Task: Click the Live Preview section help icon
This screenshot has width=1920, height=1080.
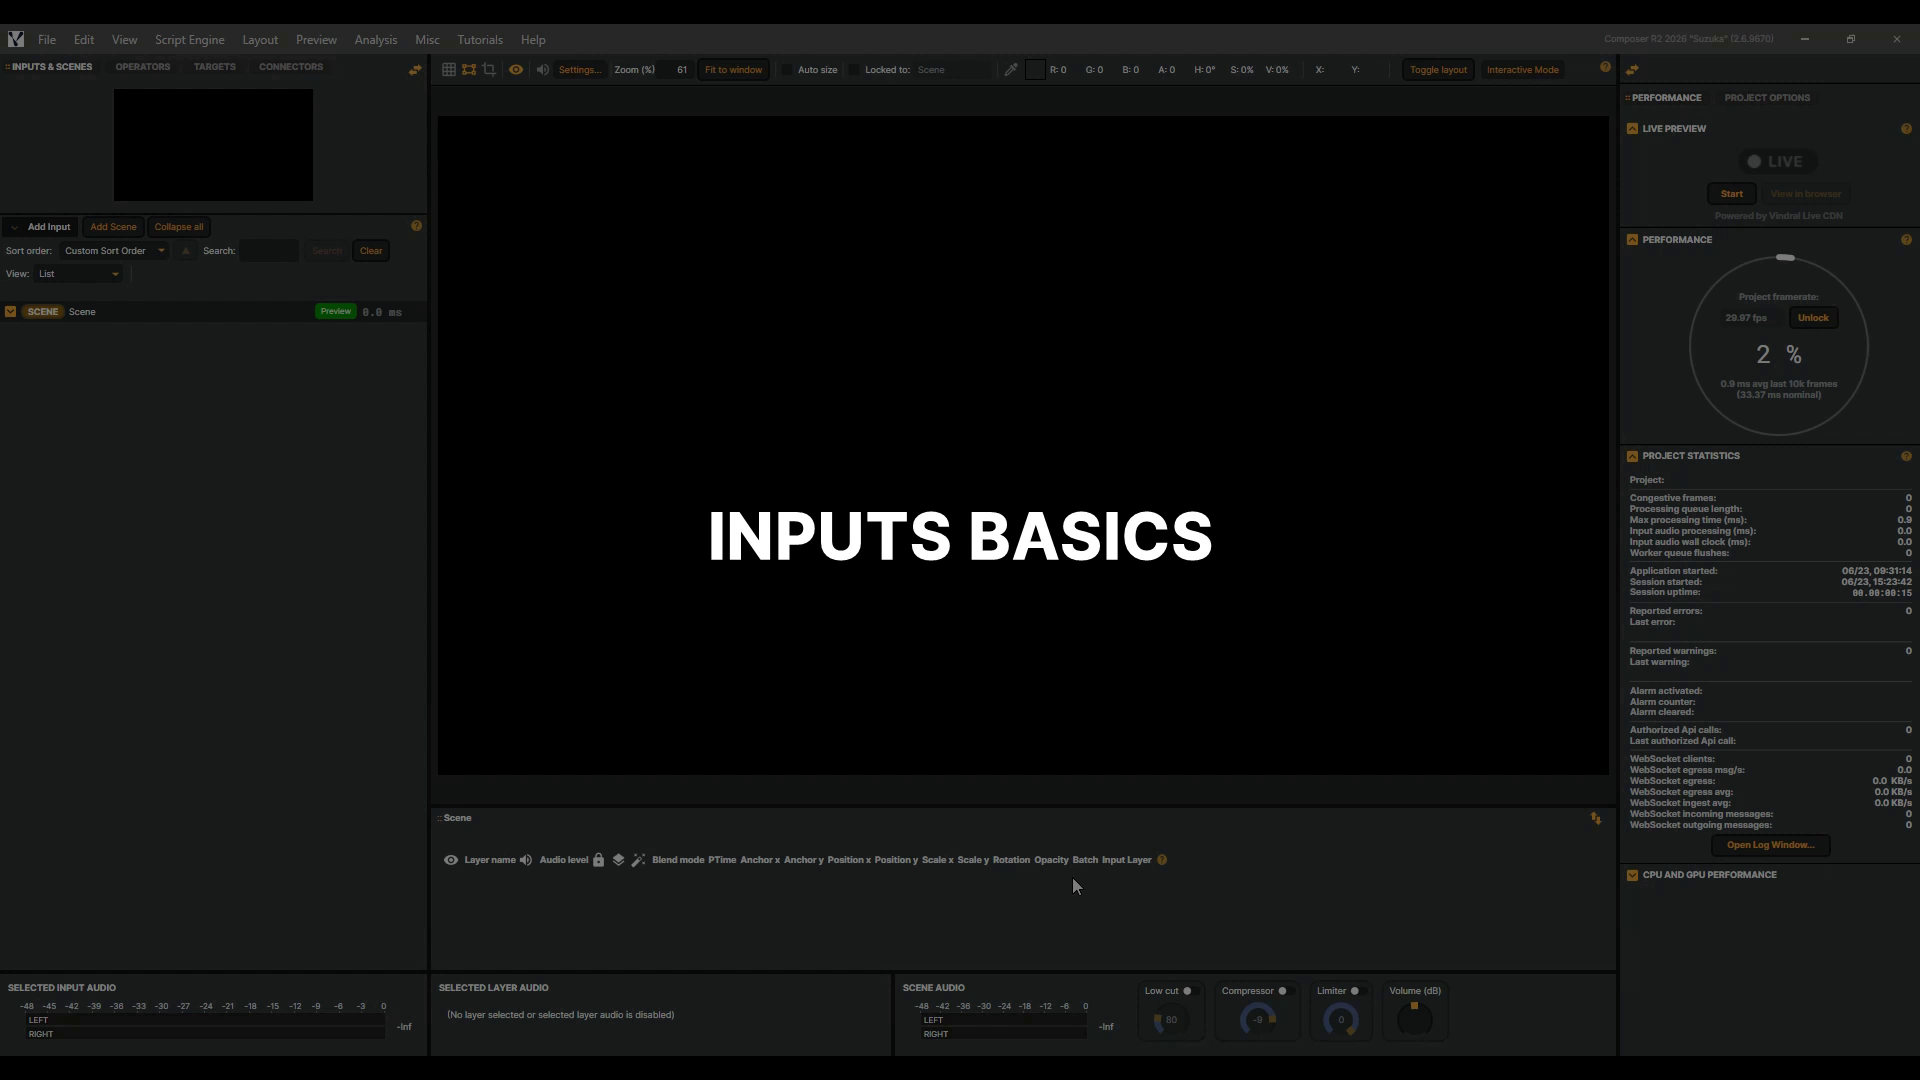Action: click(1906, 129)
